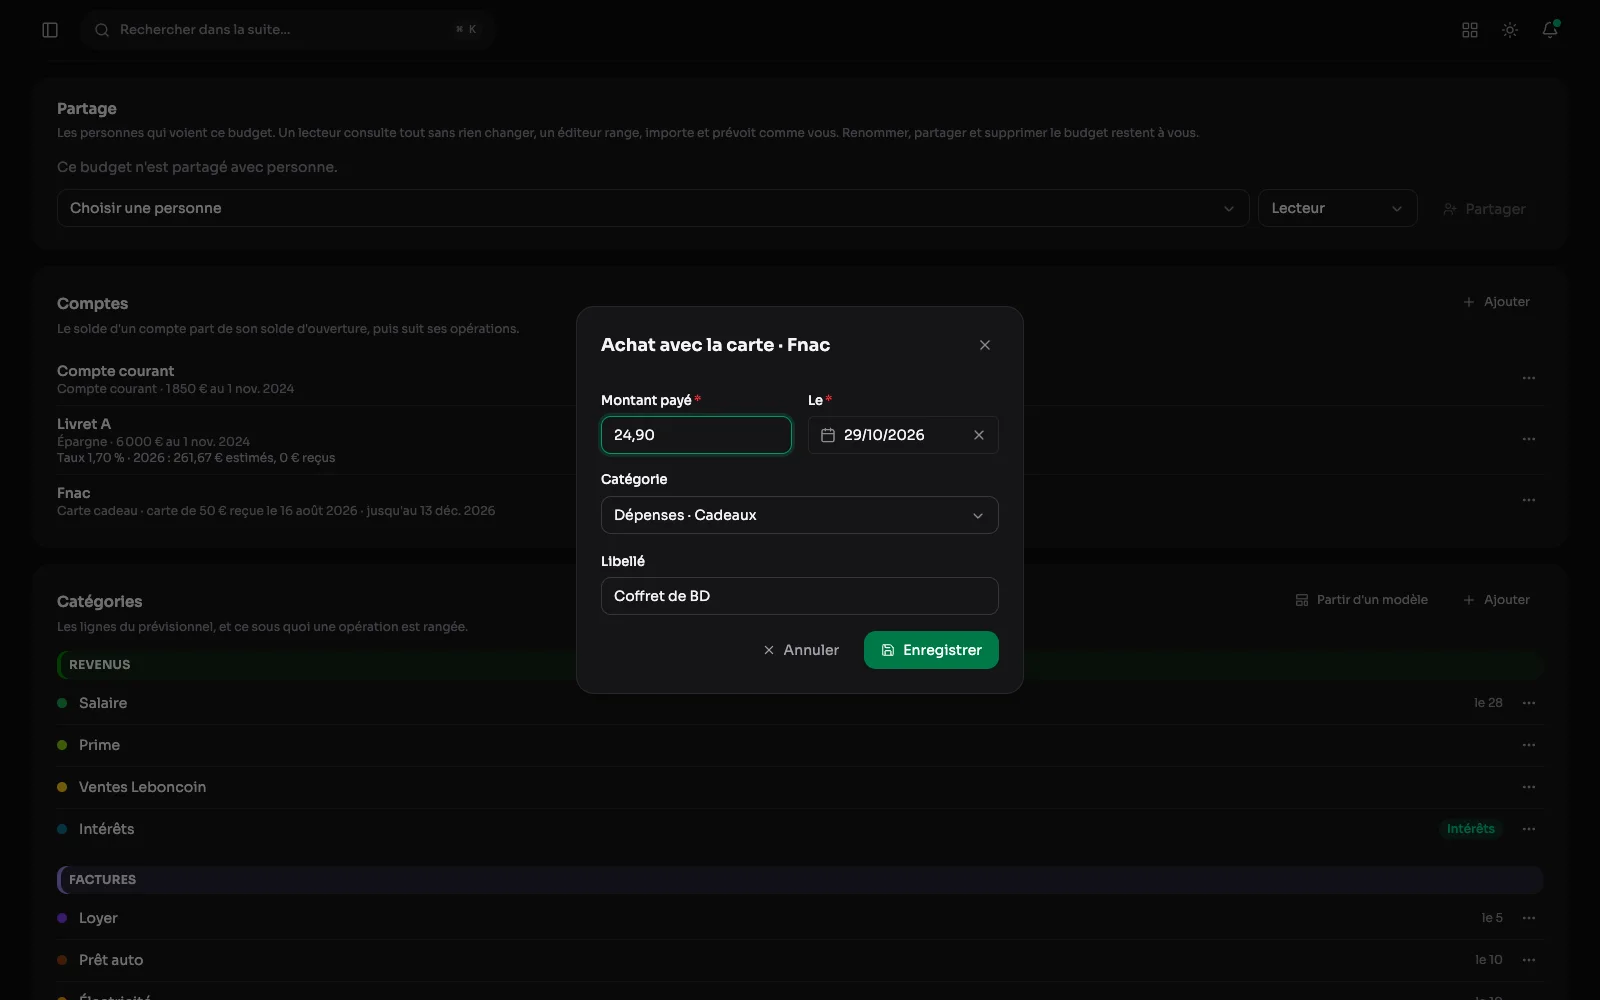Viewport: 1600px width, 1000px height.
Task: Open options menu for Livret A
Action: click(x=1529, y=439)
